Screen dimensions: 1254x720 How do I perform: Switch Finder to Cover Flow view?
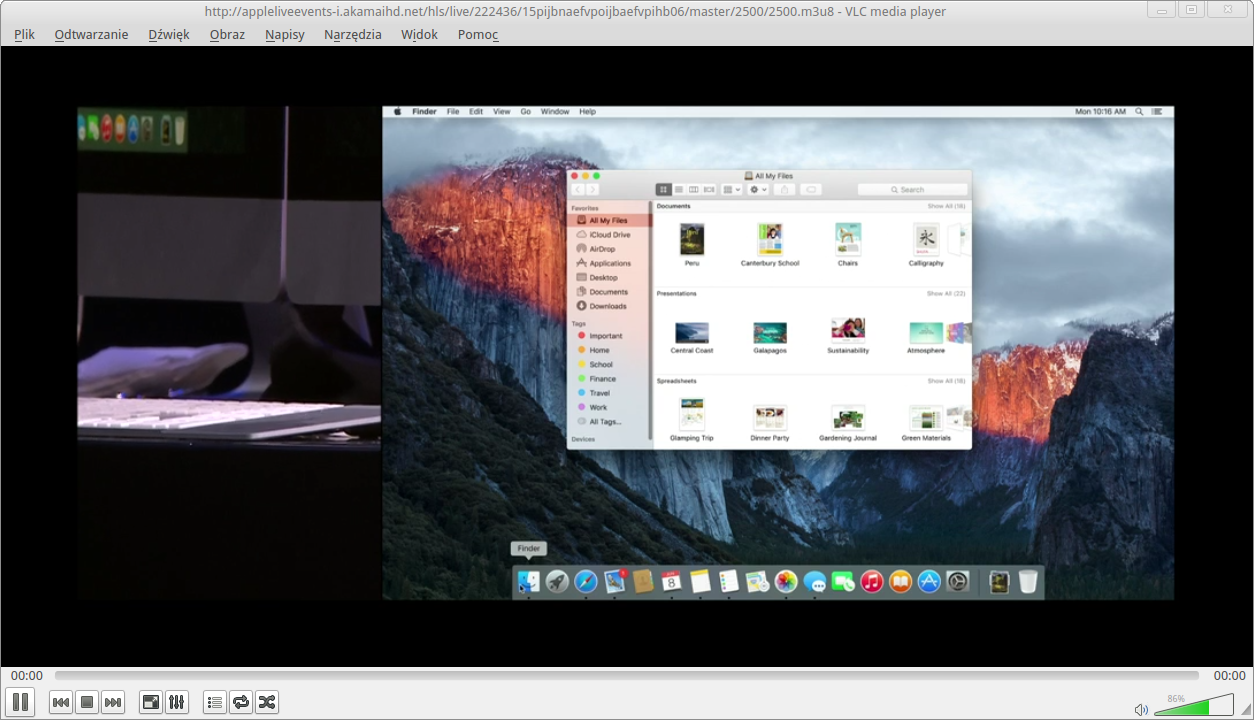(709, 189)
